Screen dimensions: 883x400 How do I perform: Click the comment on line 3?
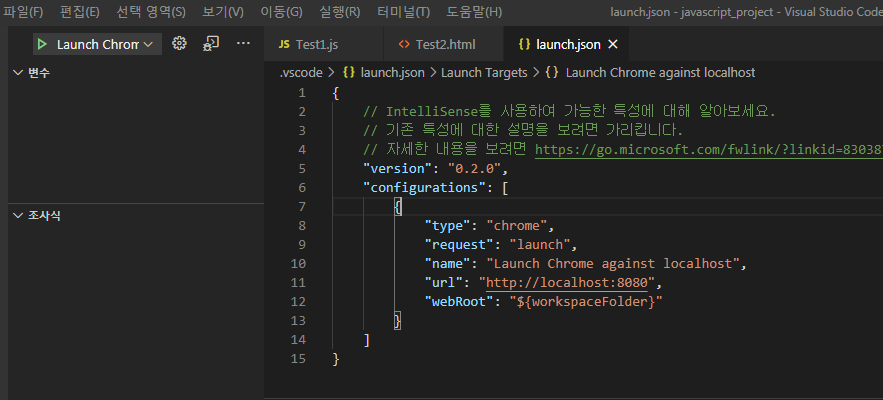tap(523, 131)
